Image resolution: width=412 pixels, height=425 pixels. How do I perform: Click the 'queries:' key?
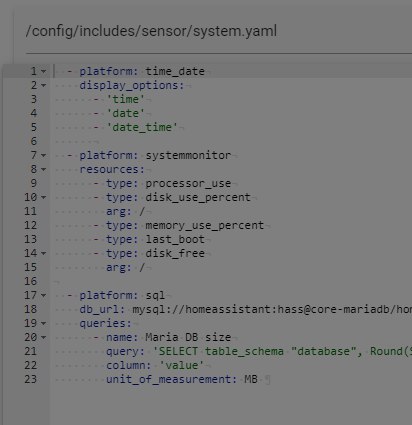105,323
